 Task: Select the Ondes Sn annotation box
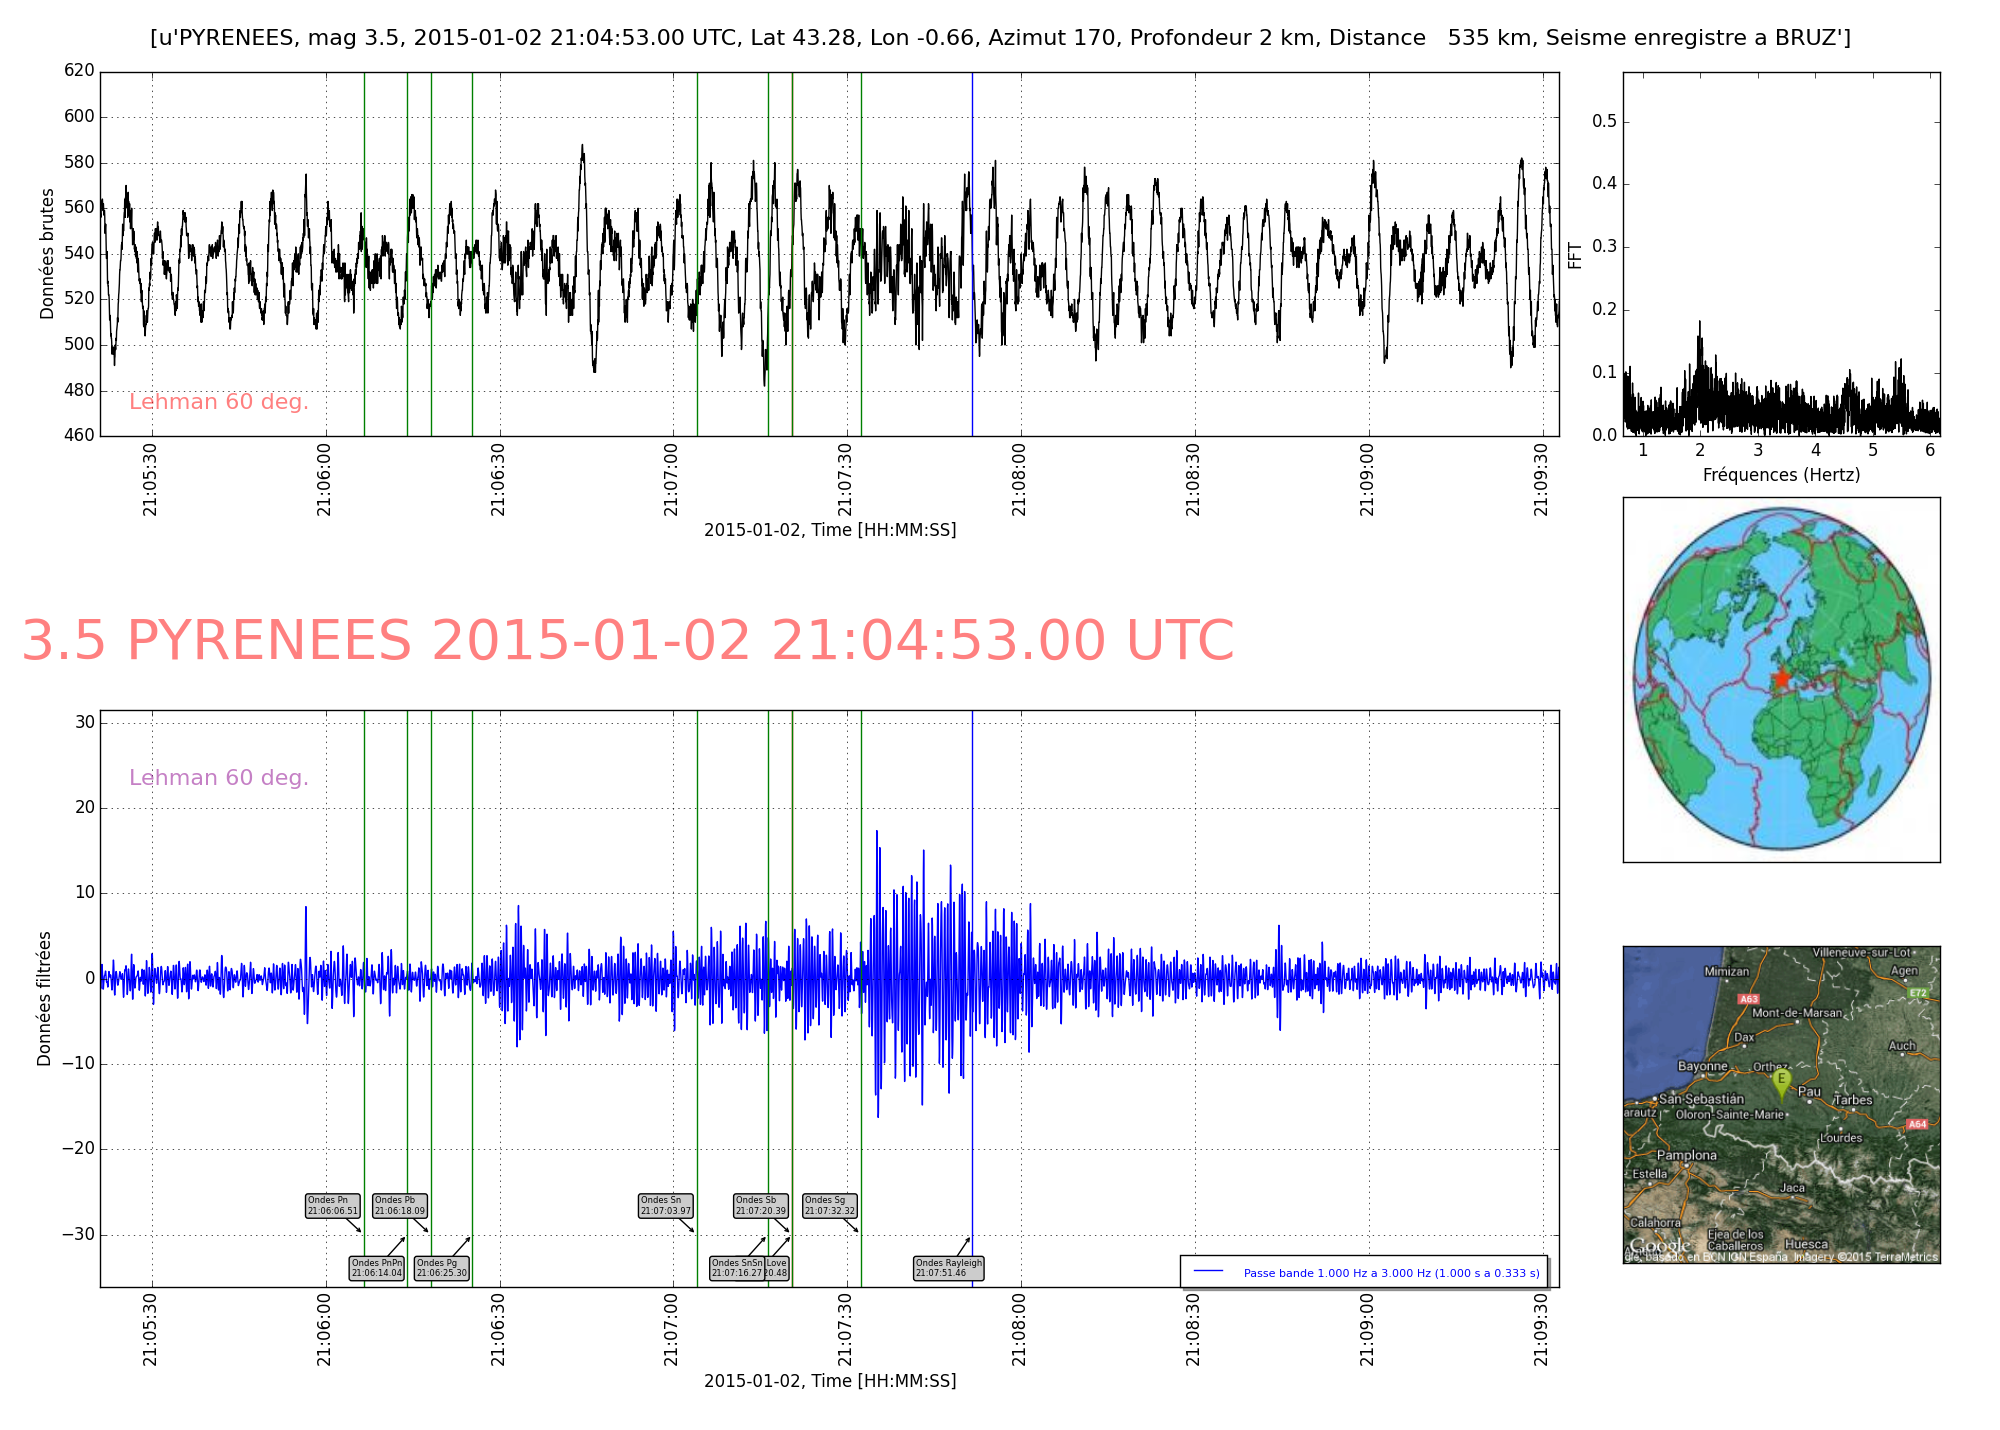tap(665, 1205)
